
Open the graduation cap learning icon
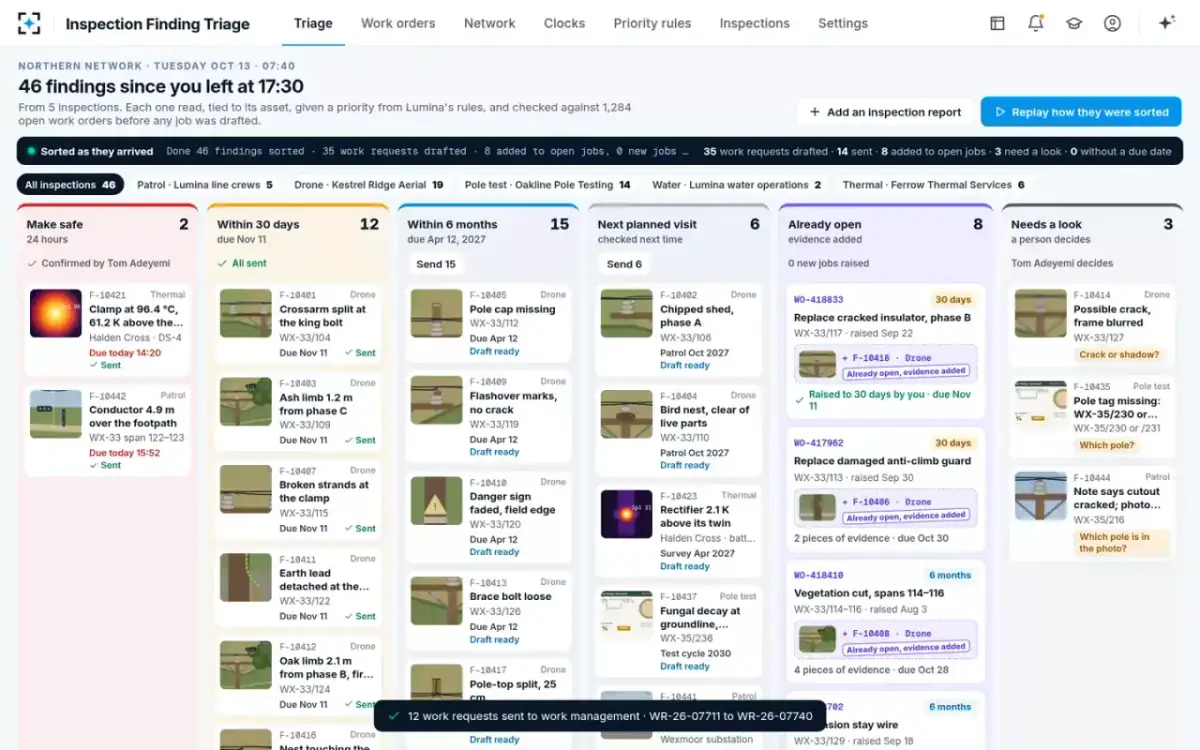tap(1074, 23)
